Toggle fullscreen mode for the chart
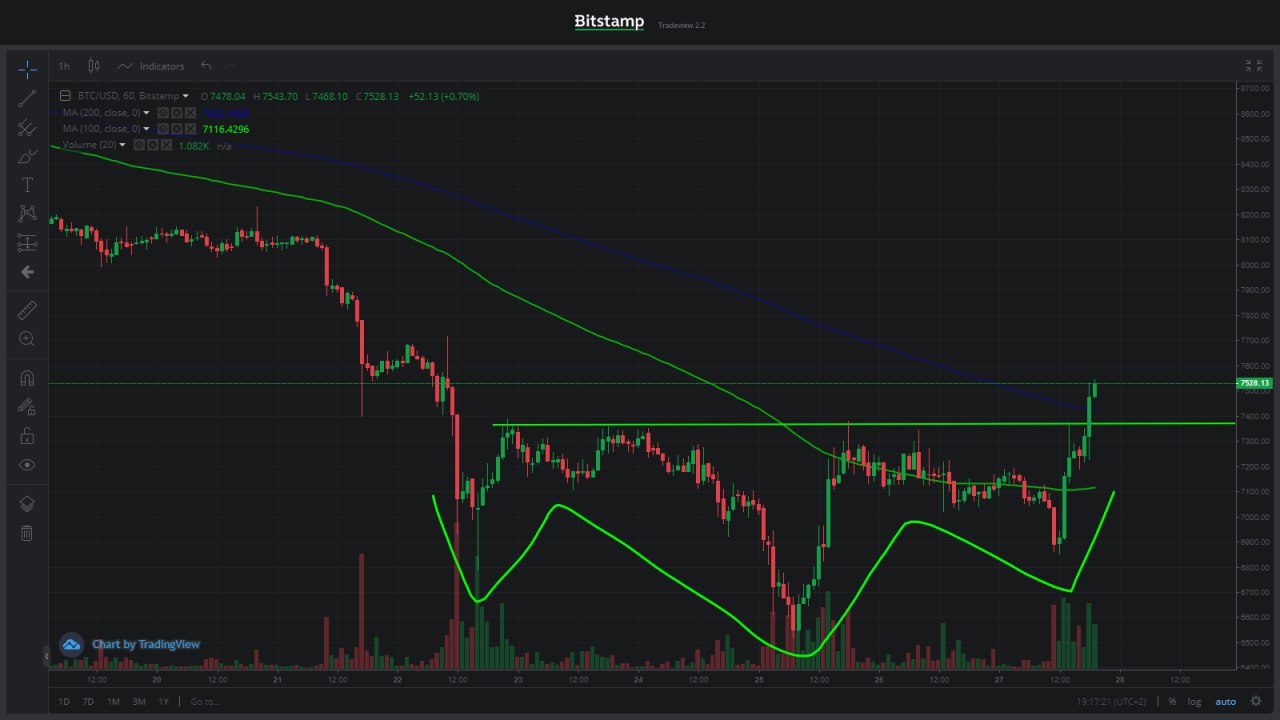1280x720 pixels. pos(1253,66)
